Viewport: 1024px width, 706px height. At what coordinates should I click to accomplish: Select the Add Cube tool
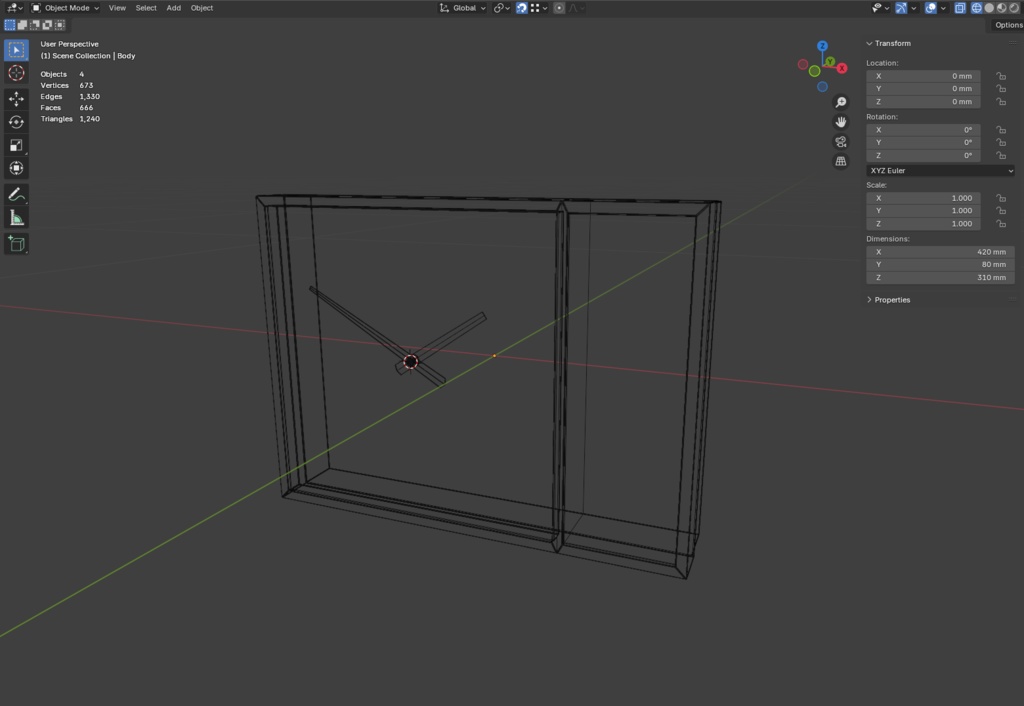pos(16,244)
